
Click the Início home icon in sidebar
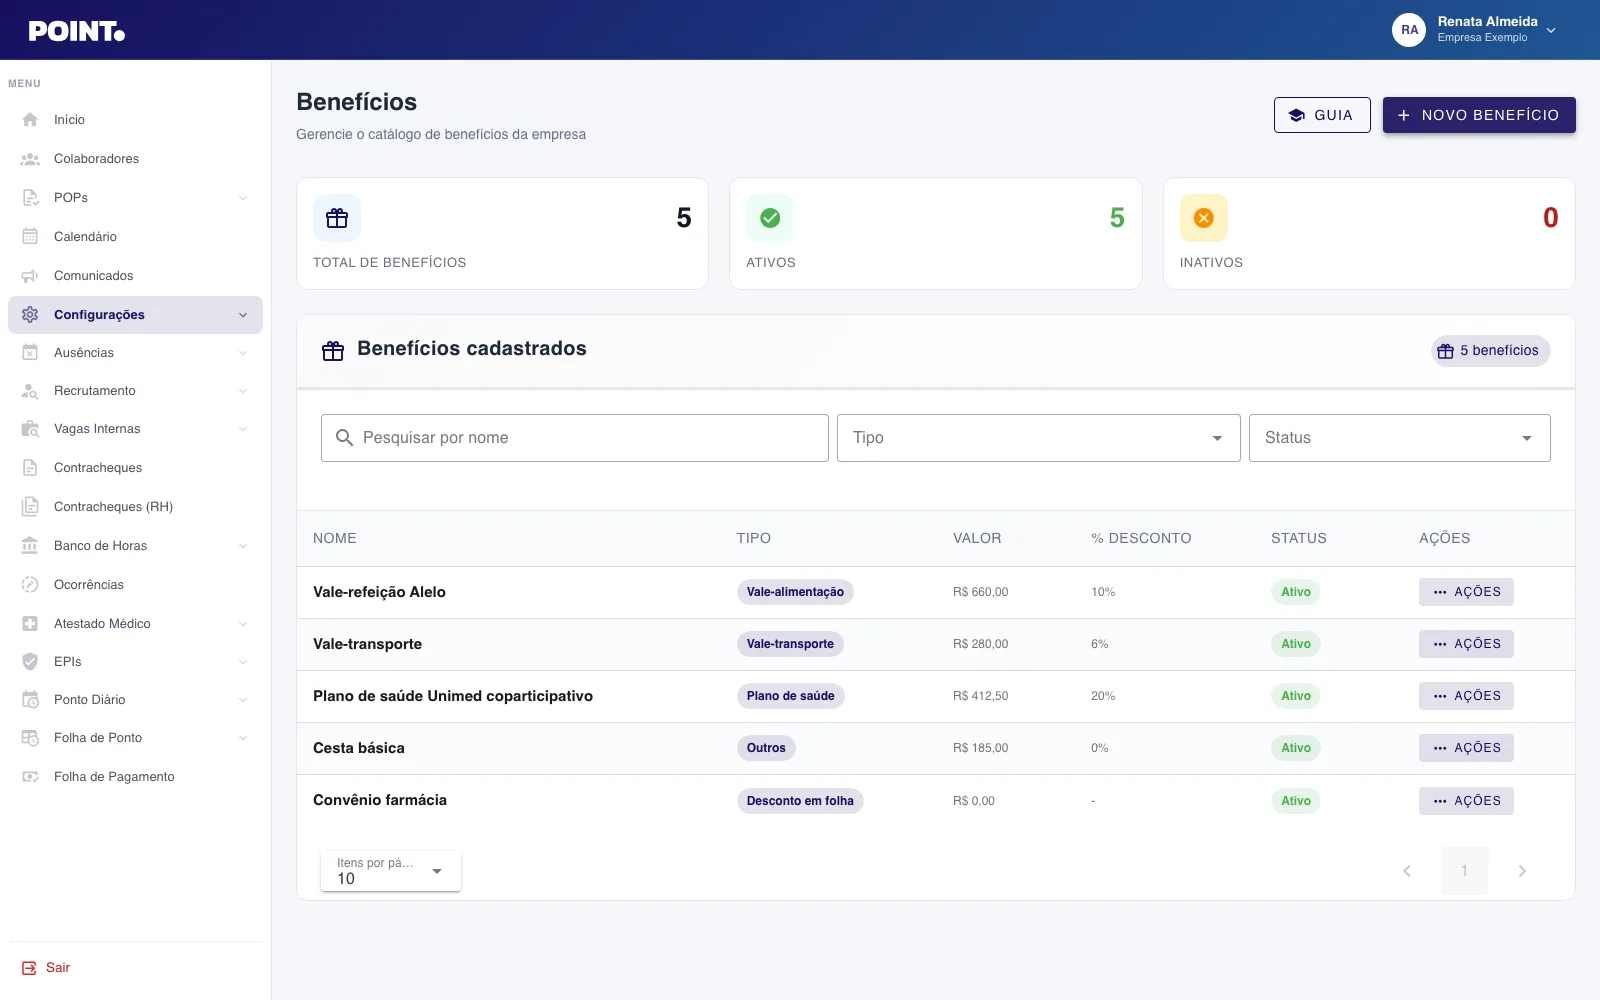[30, 120]
